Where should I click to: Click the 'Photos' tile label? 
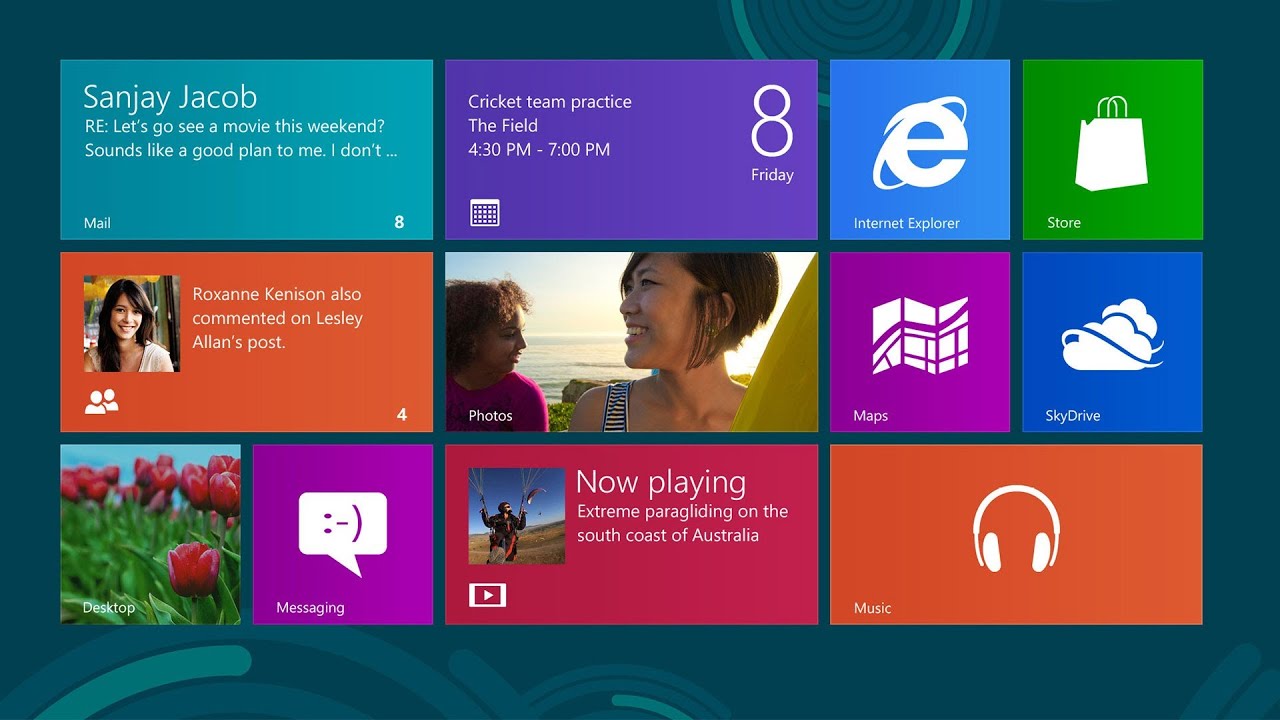[490, 416]
